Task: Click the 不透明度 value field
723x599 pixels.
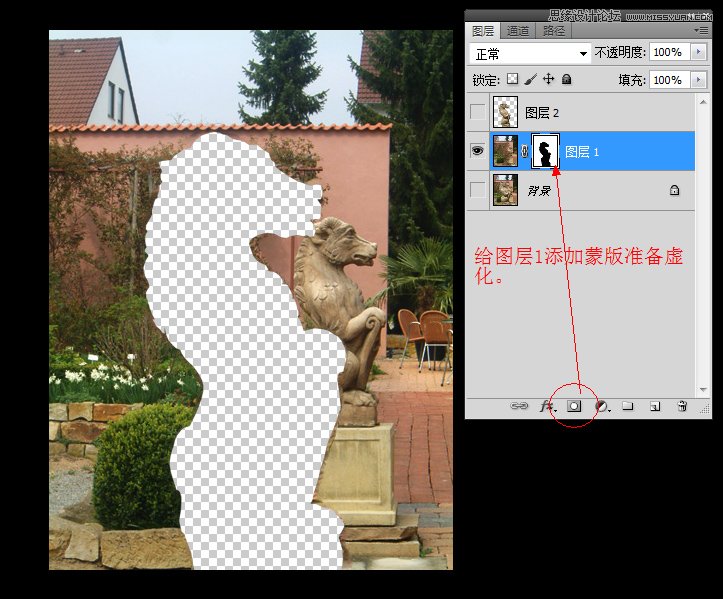Action: pos(670,52)
